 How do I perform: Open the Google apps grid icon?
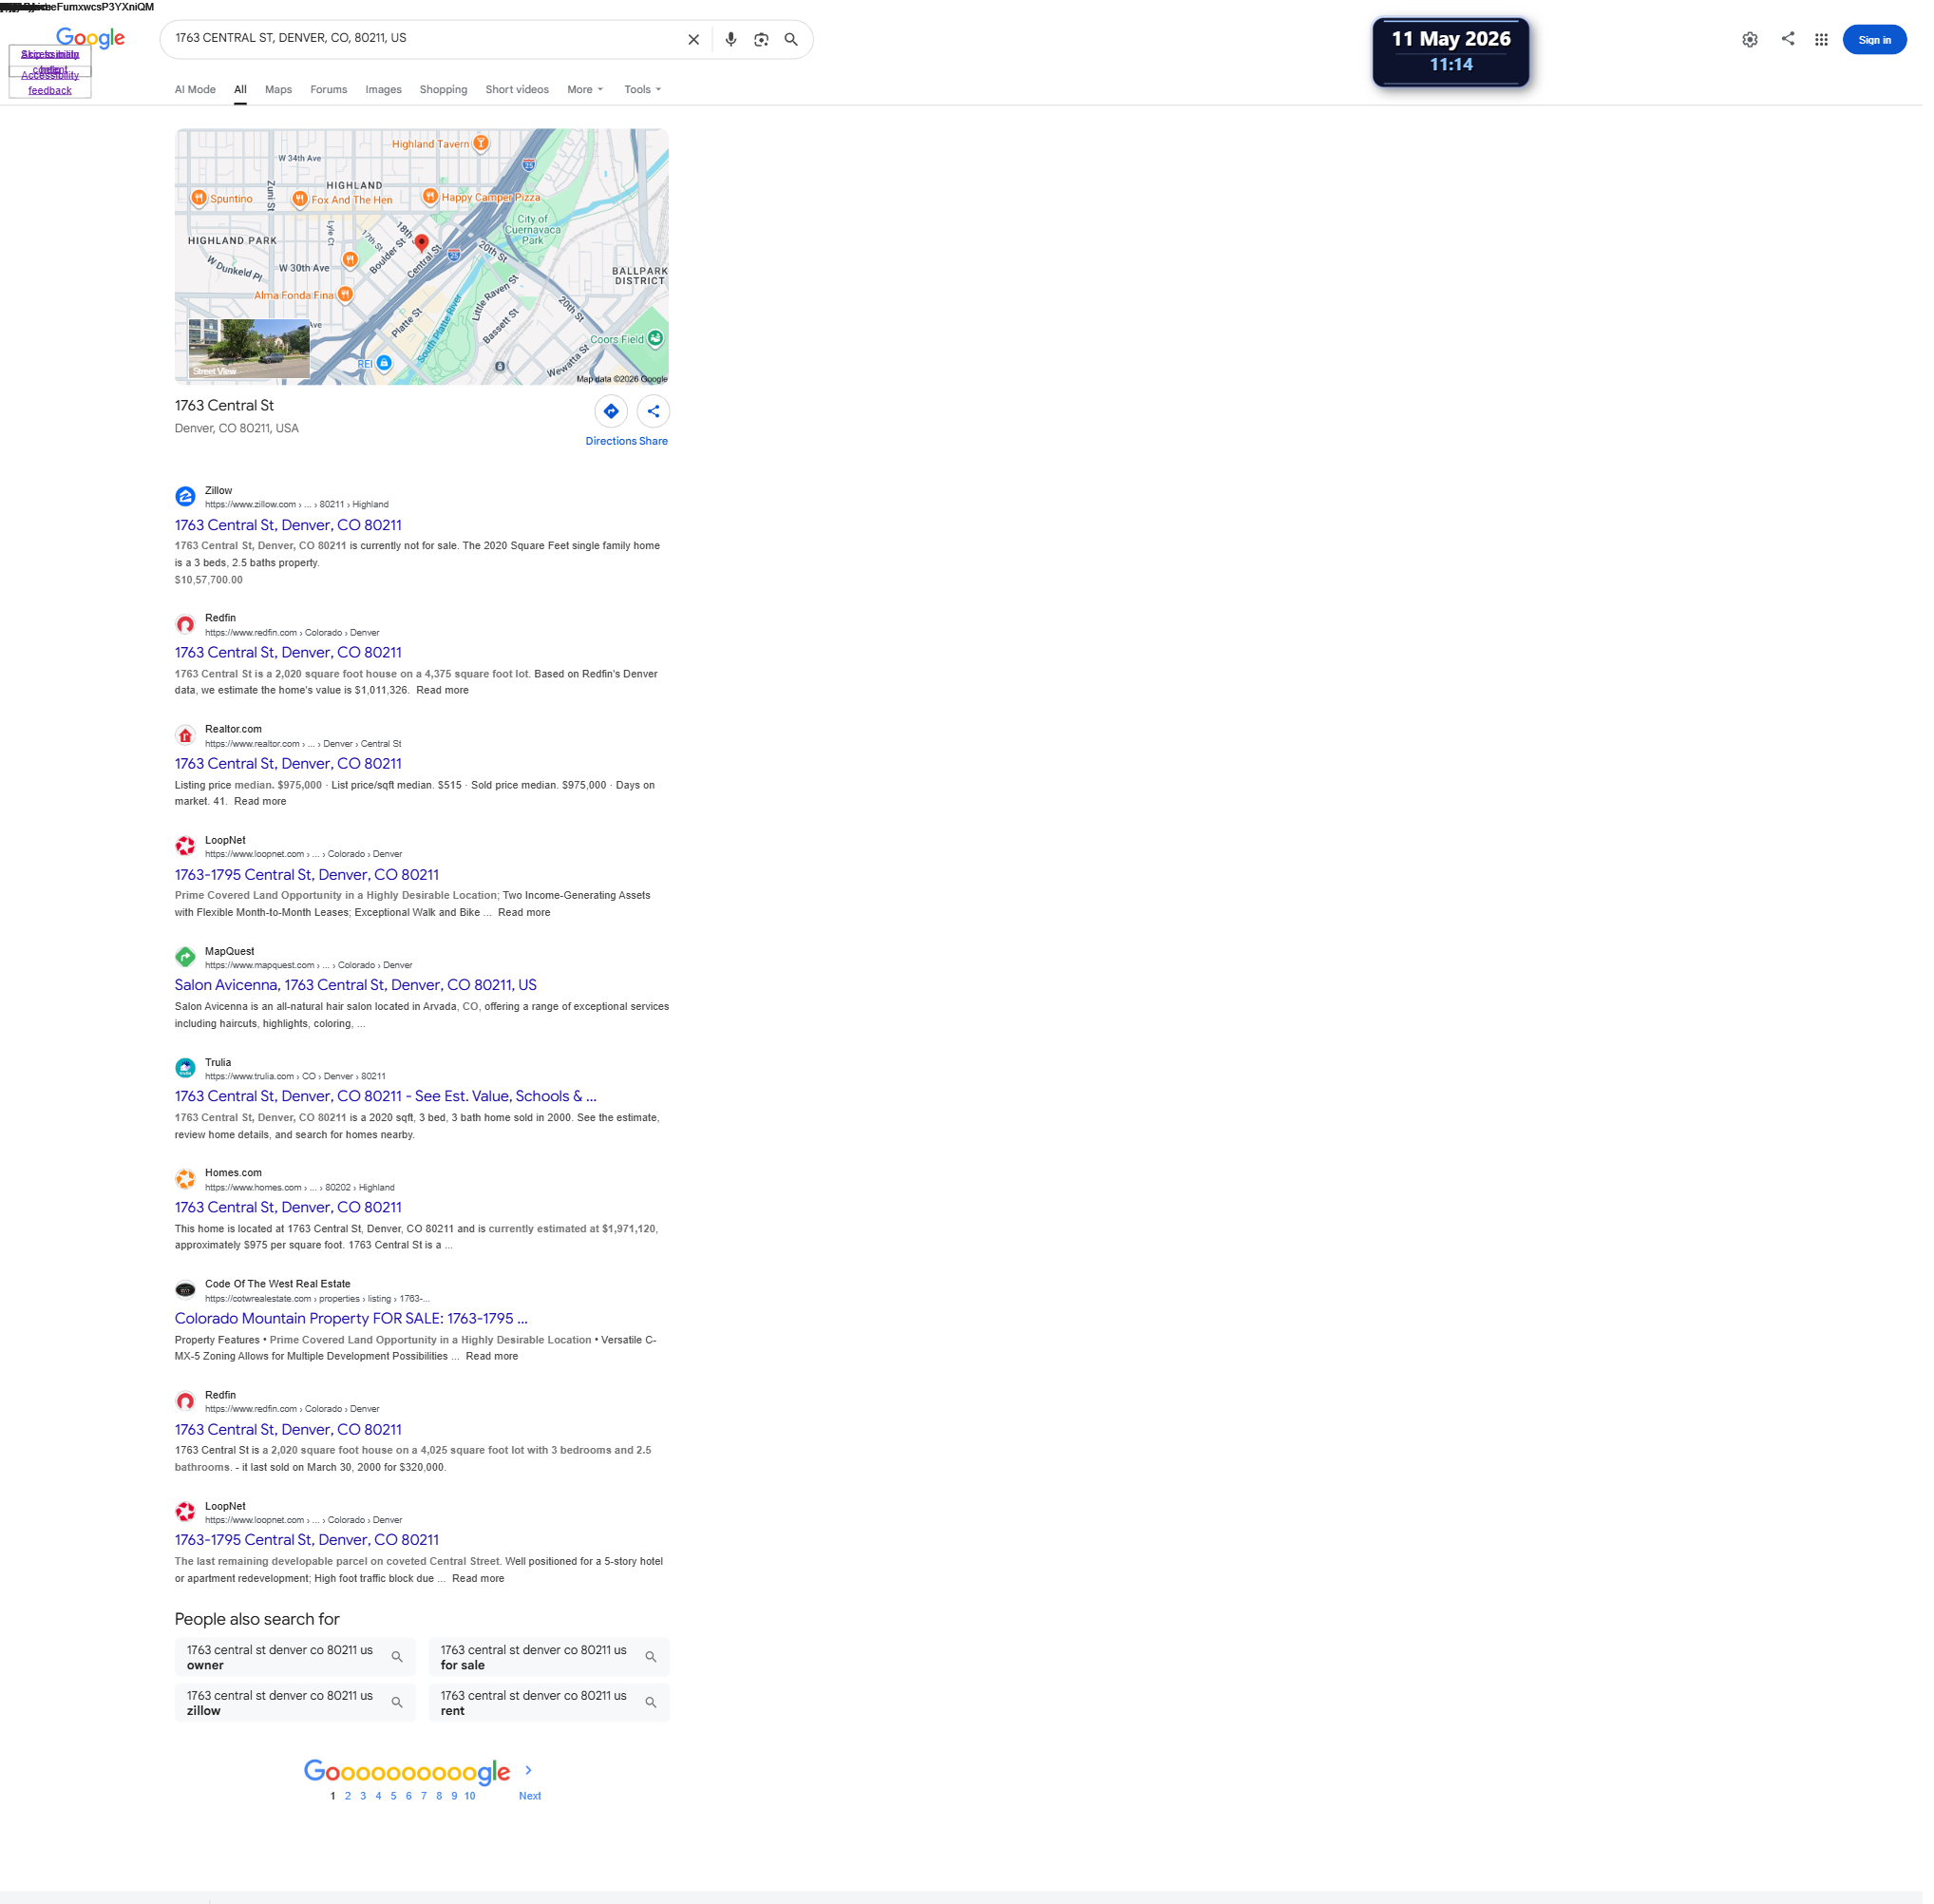pos(1821,40)
